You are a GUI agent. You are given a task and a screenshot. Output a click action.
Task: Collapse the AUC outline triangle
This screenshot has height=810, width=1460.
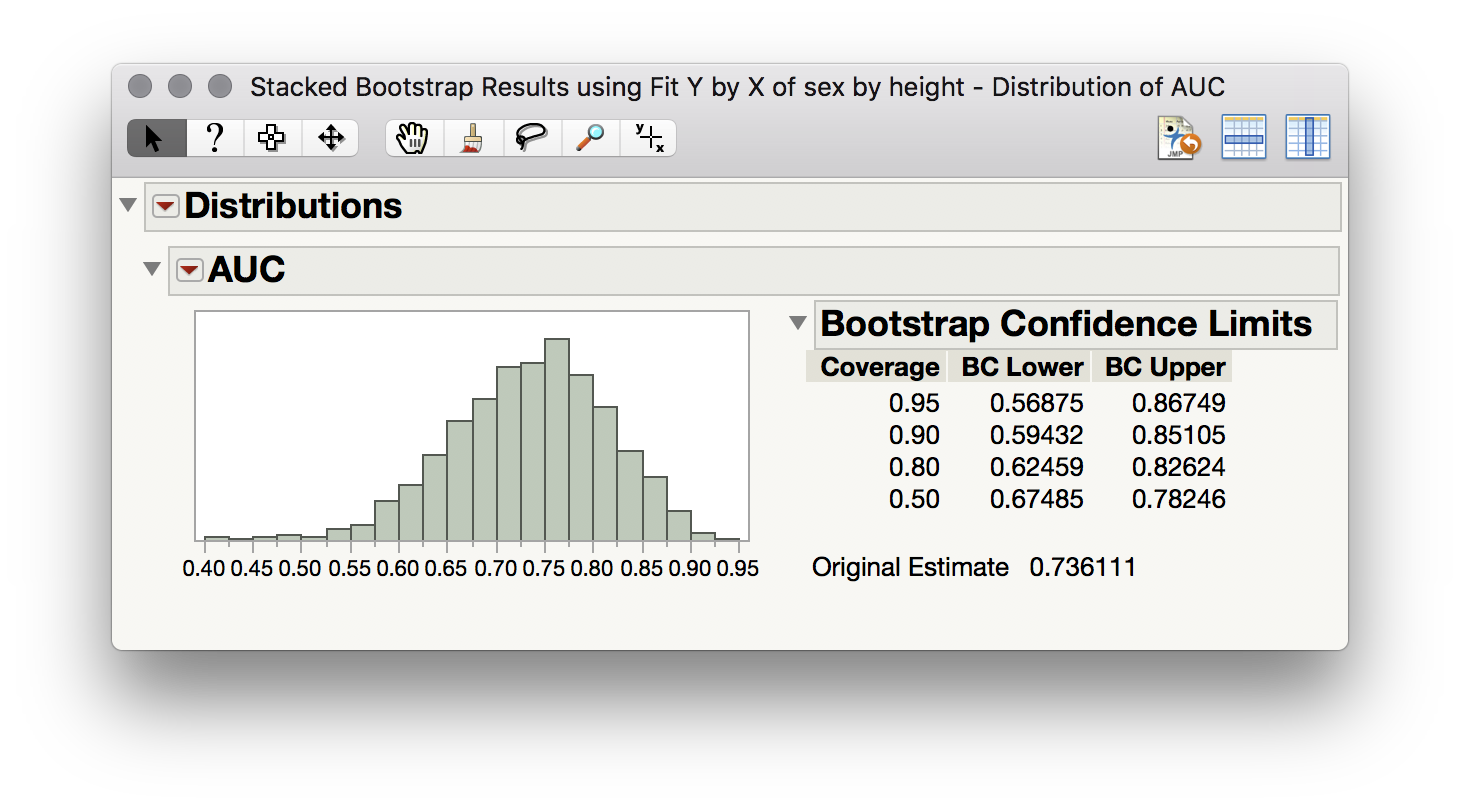click(151, 268)
